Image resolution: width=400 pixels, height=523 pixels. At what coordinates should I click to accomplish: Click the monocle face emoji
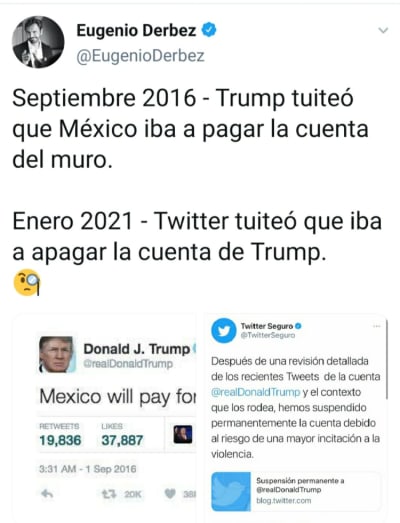[27, 282]
